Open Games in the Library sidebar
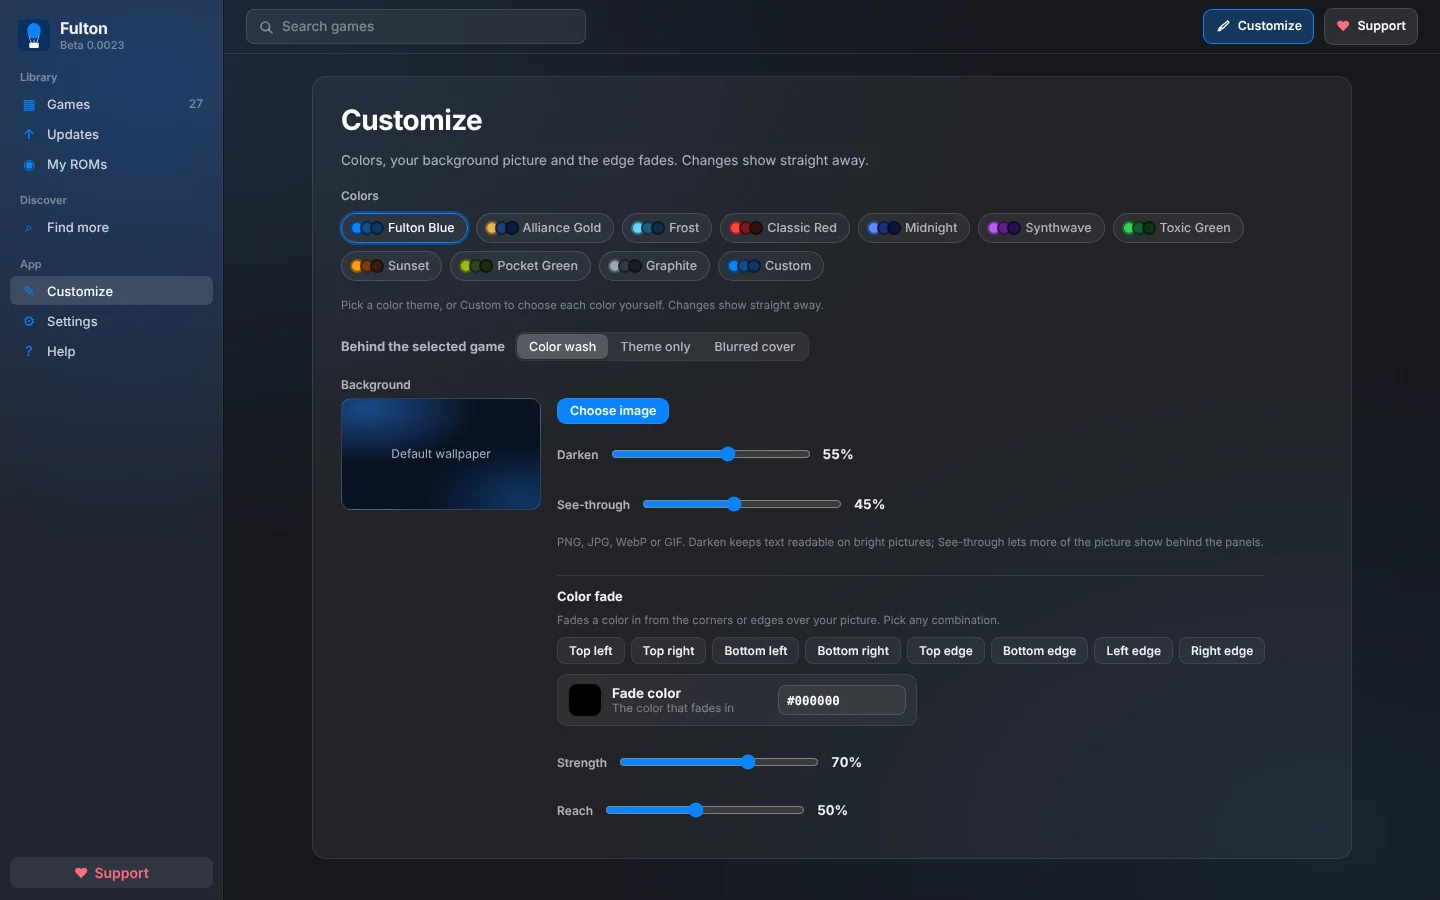Viewport: 1440px width, 900px height. 111,105
